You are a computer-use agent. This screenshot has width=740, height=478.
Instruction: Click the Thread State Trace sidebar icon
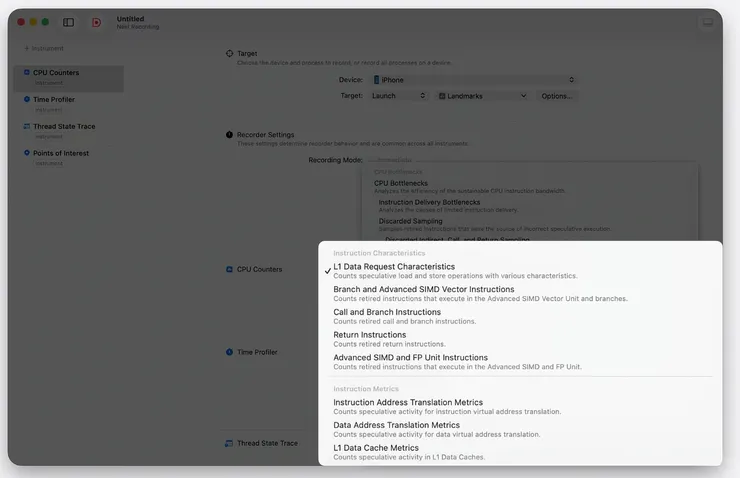tap(27, 126)
